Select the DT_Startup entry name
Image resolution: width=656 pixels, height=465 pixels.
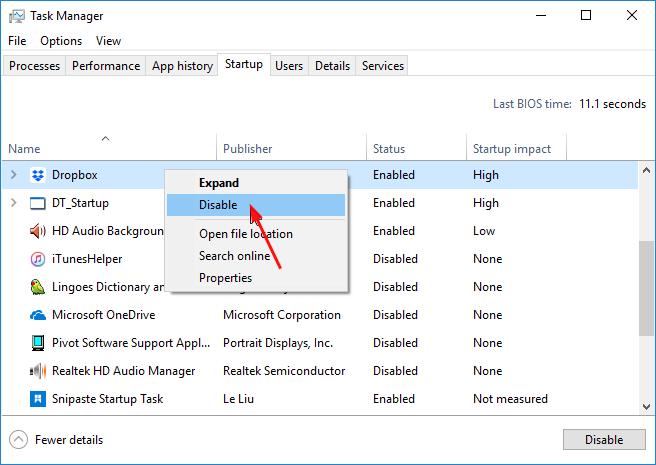click(x=80, y=203)
